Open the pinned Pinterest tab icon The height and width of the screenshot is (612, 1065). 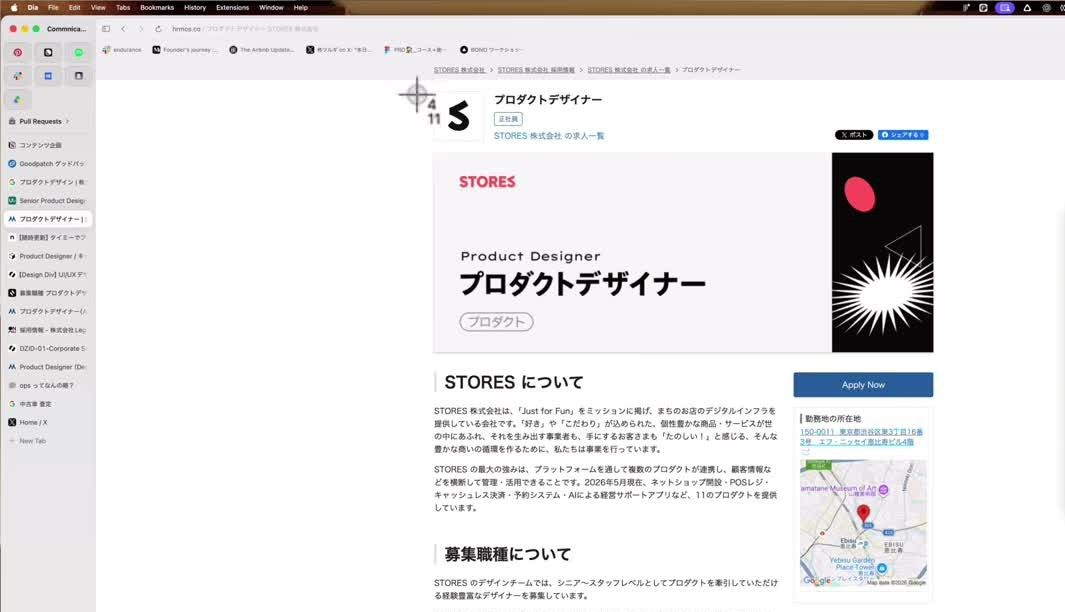[18, 52]
